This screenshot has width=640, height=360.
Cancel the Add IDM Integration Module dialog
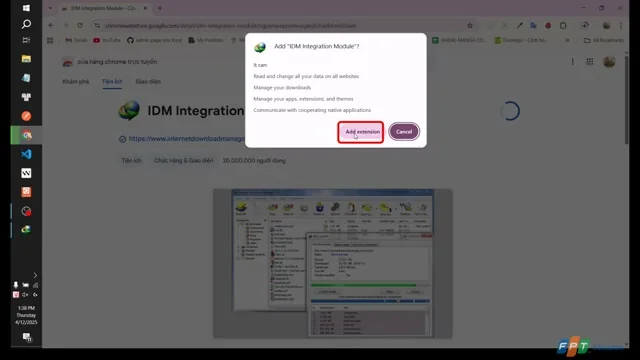404,132
